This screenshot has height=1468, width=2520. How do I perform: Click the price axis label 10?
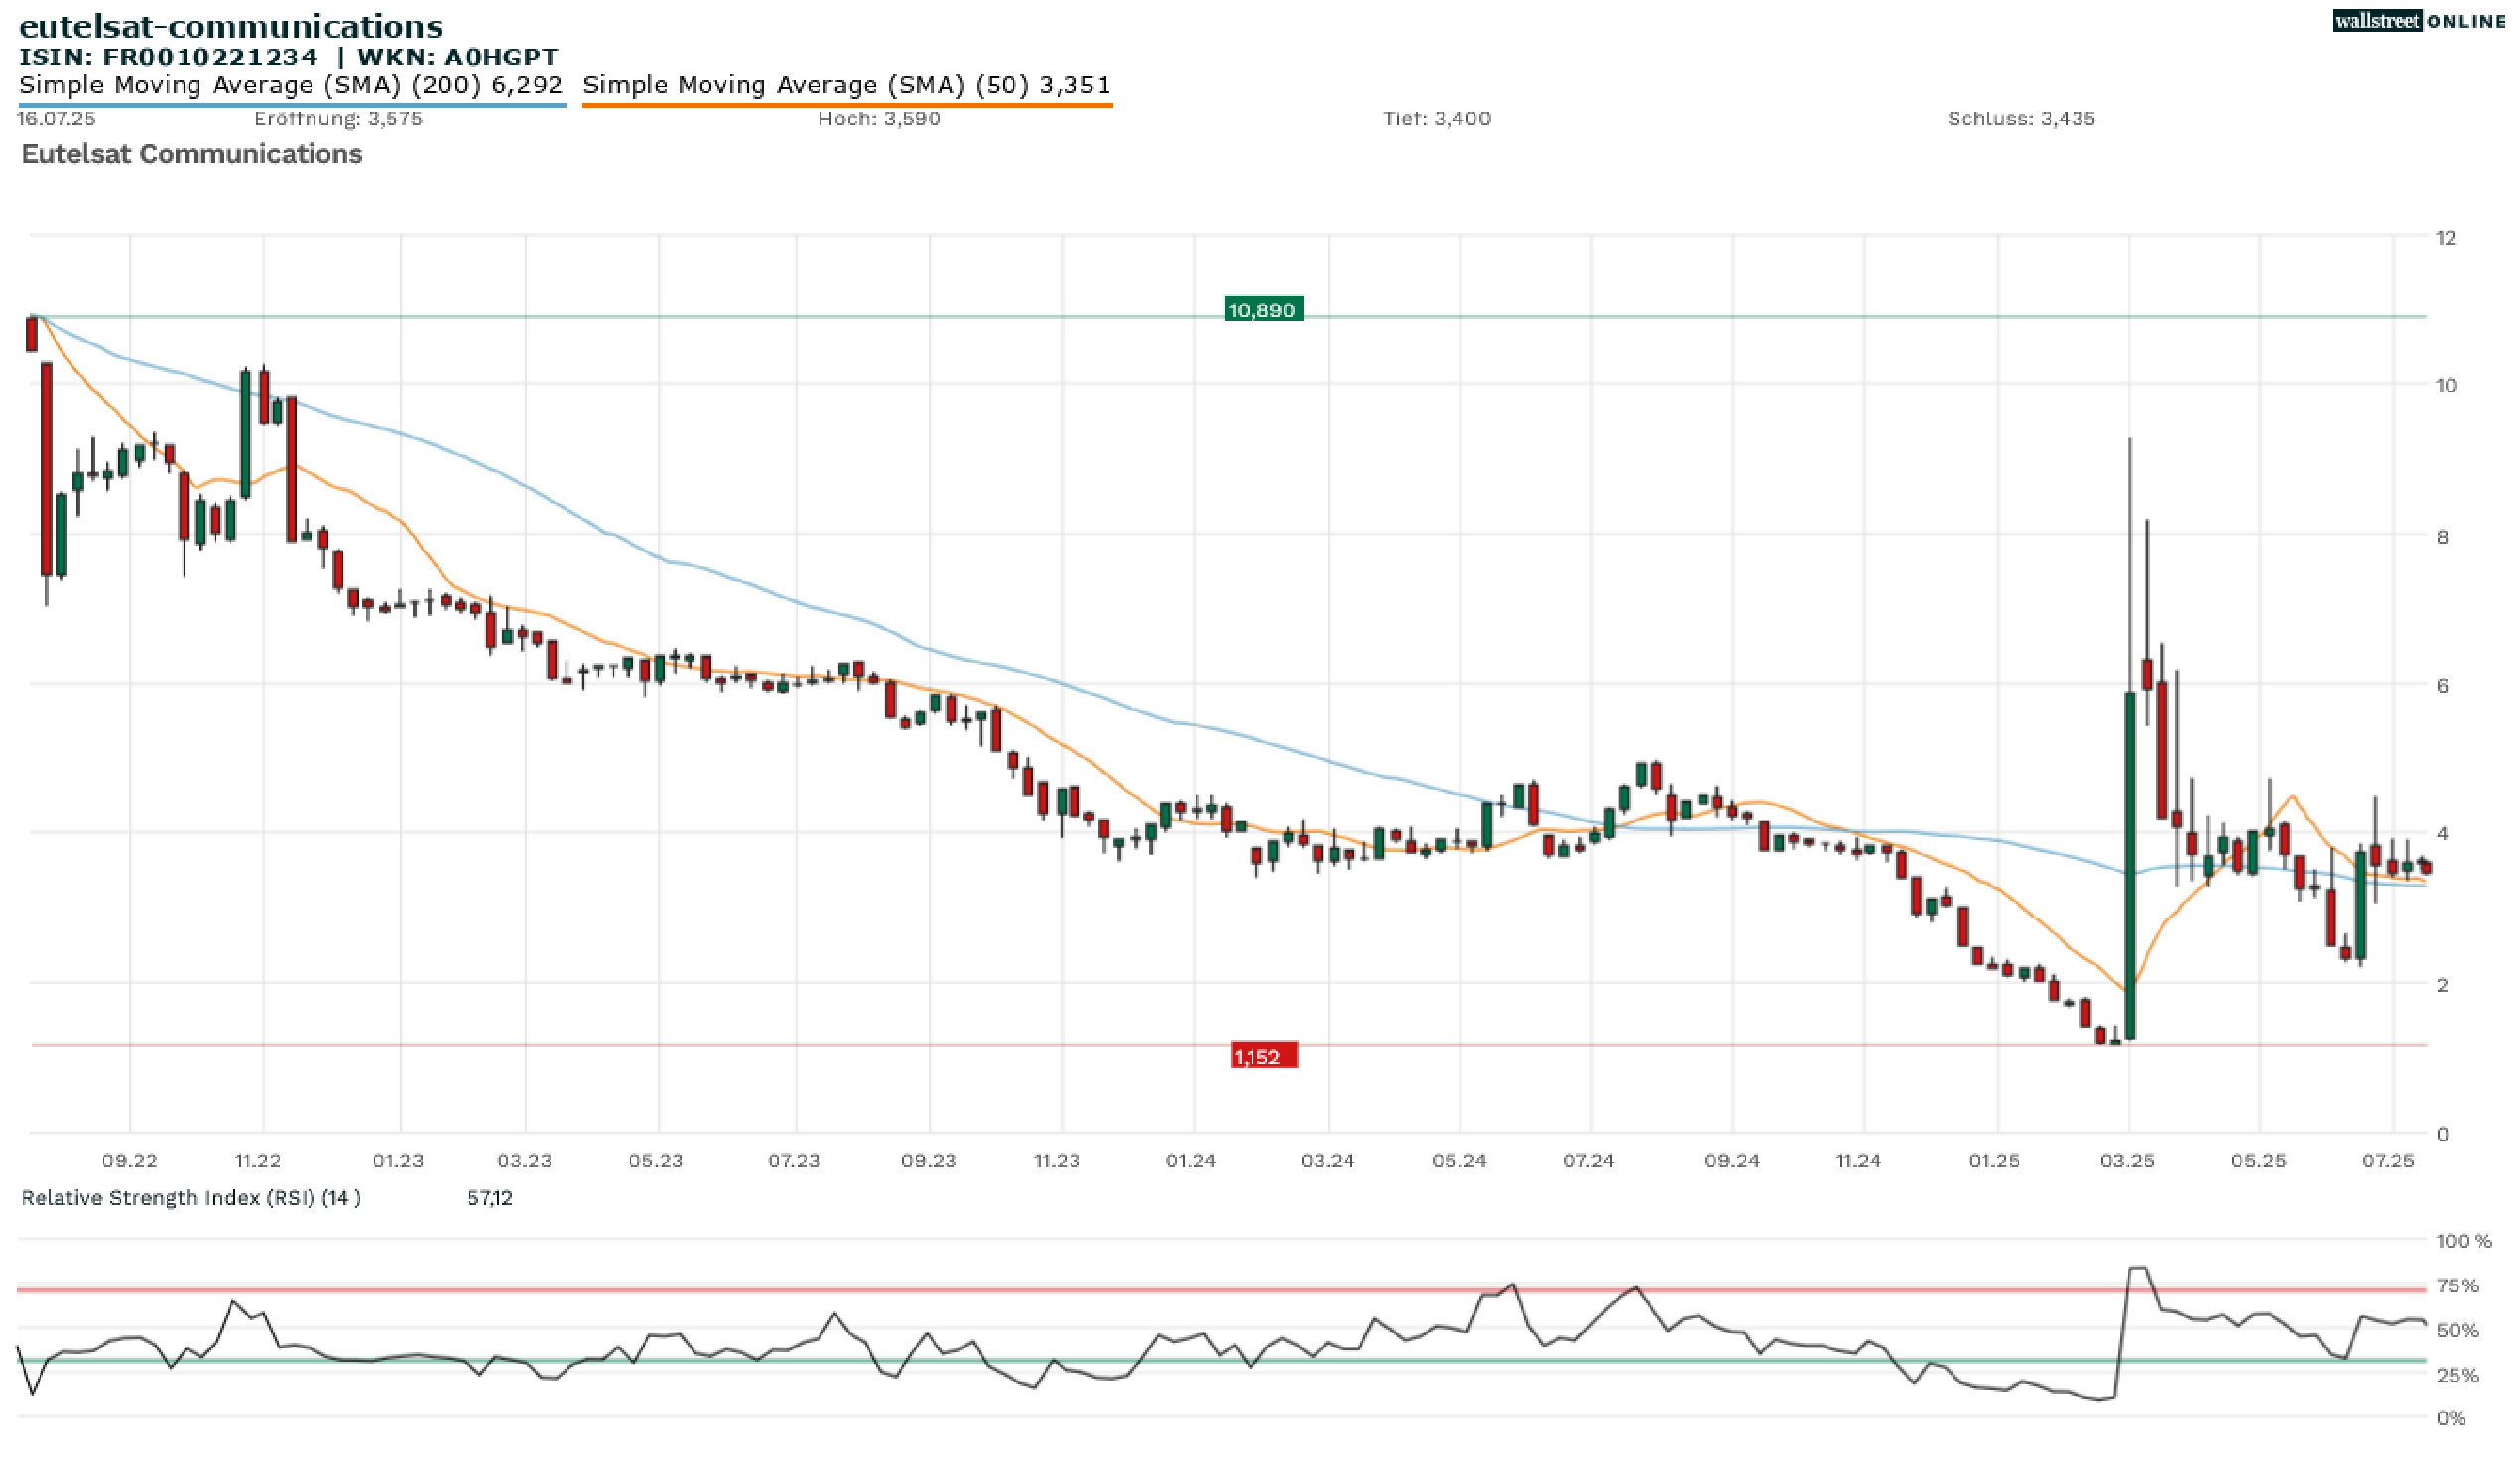point(2446,385)
